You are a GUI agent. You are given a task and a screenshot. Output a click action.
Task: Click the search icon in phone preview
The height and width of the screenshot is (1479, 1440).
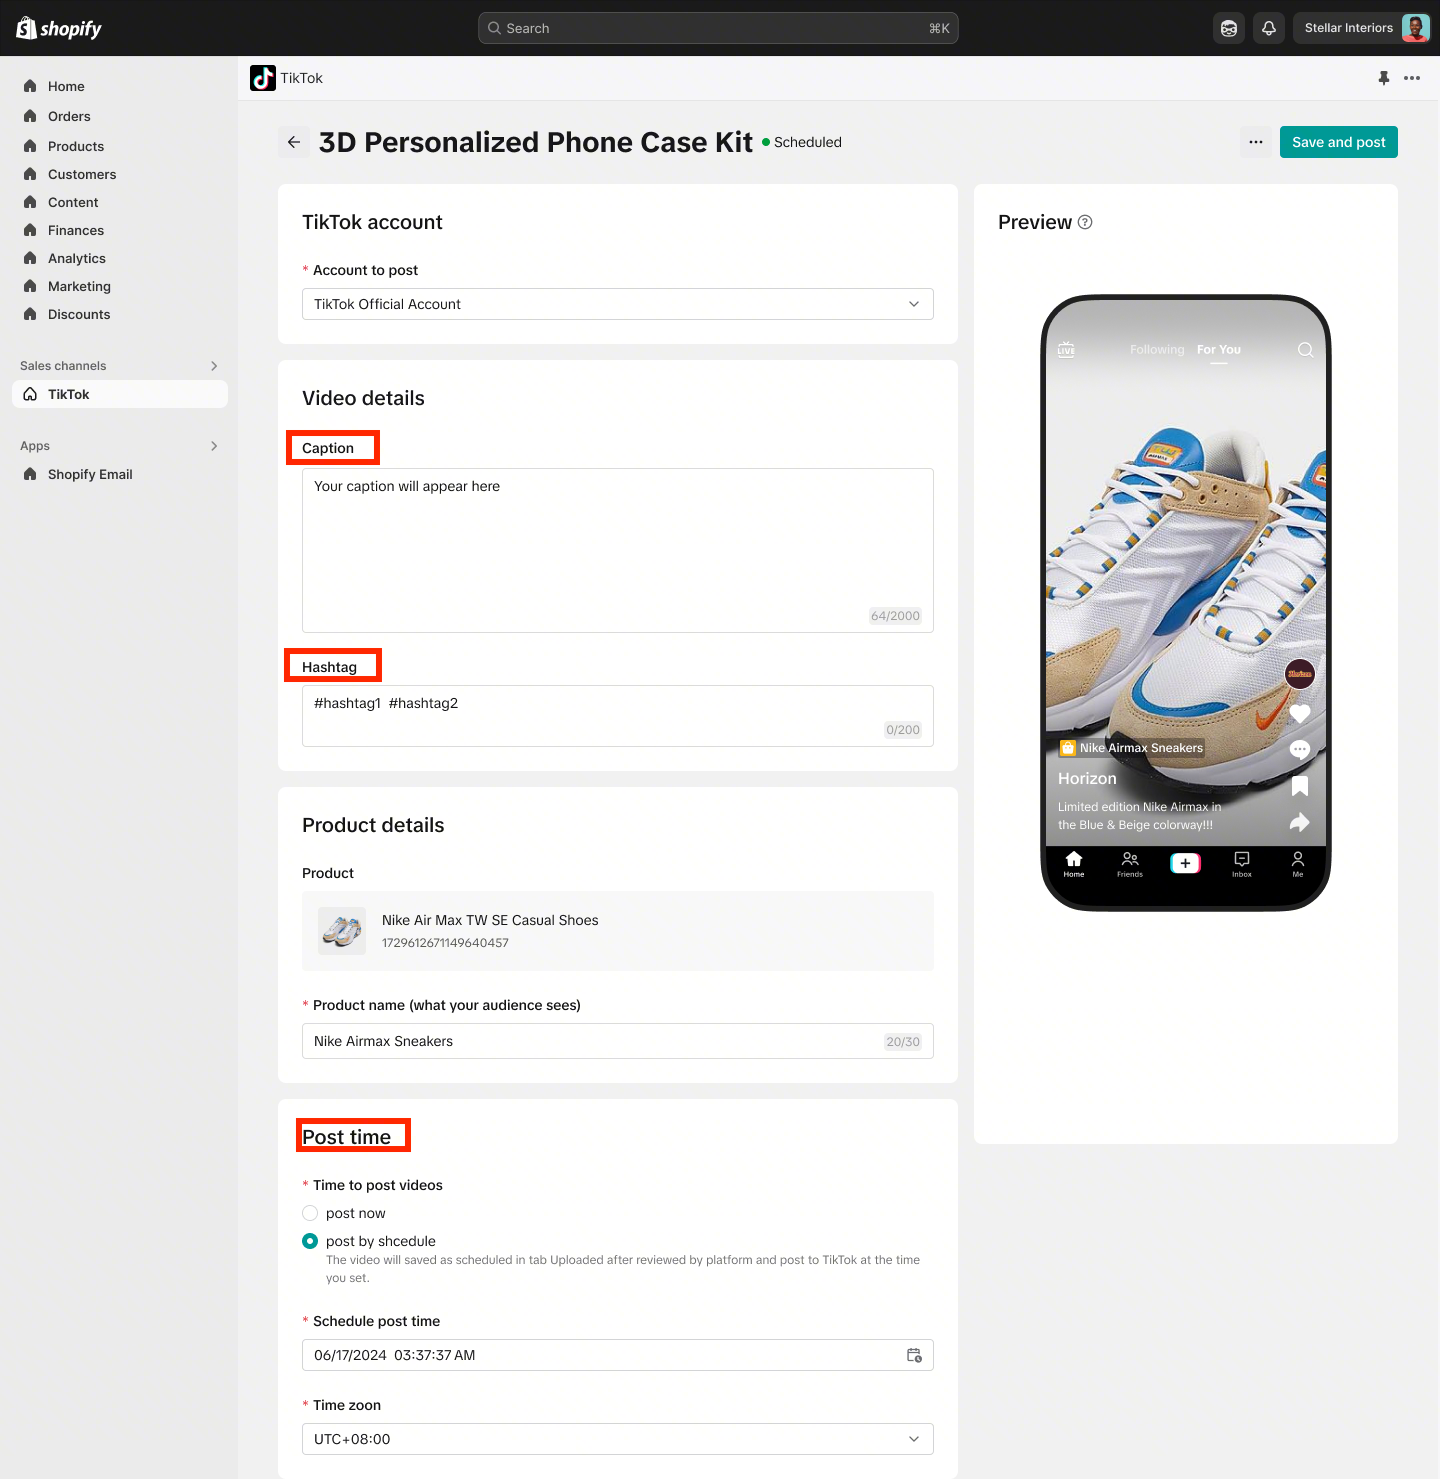click(1305, 349)
